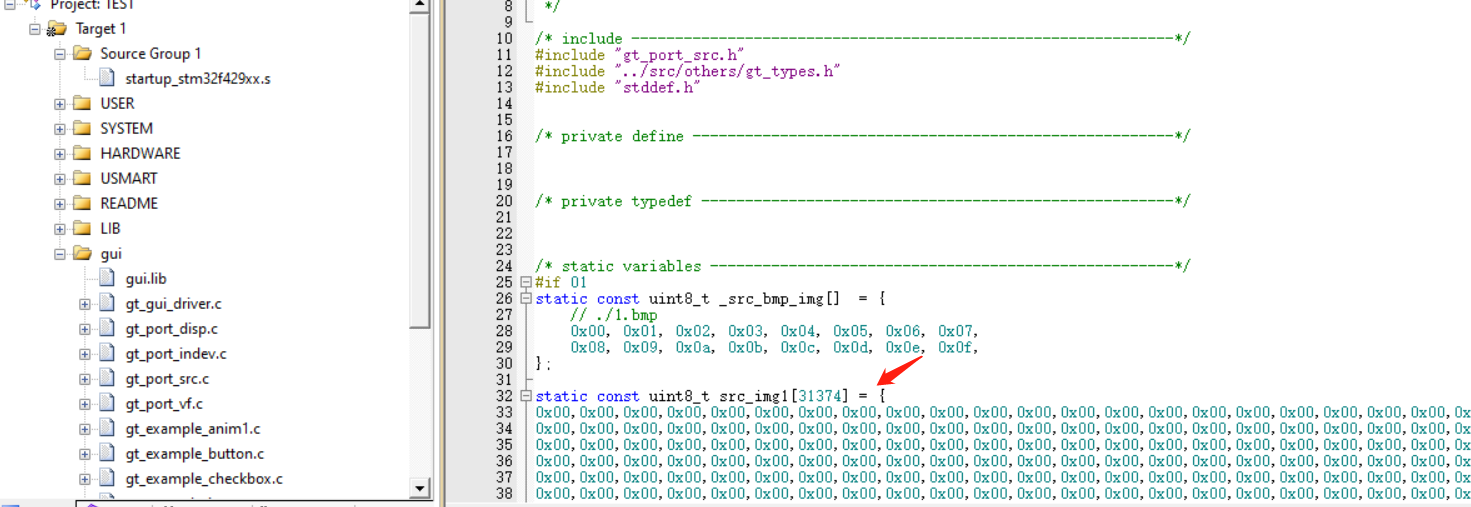Click the HARDWARE folder icon

[x=82, y=154]
